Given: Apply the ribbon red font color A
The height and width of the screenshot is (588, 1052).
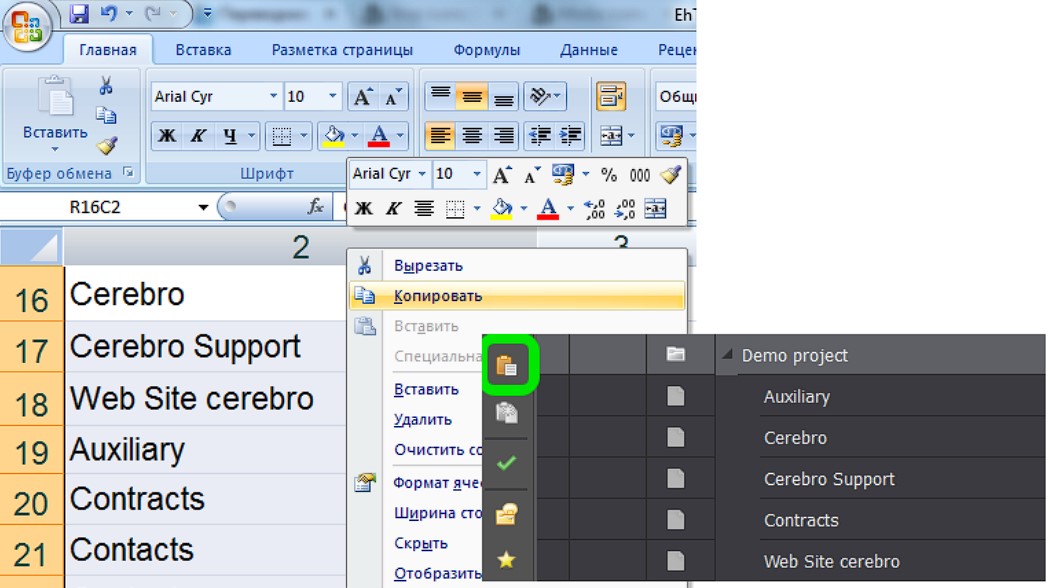Looking at the screenshot, I should pos(379,136).
